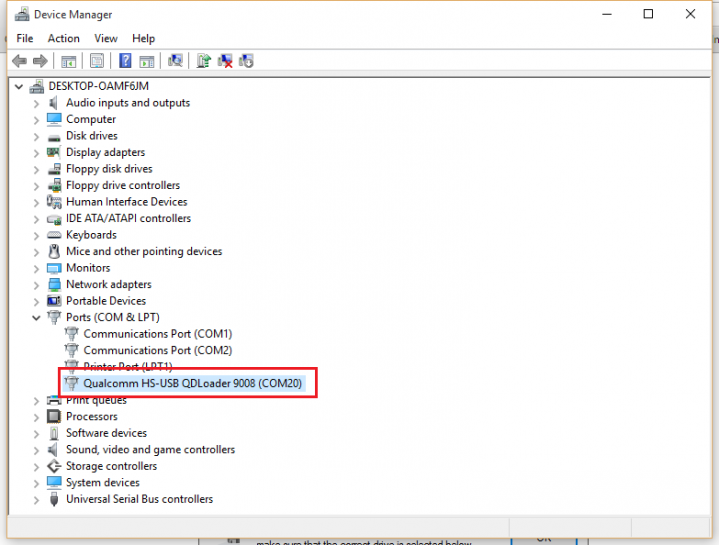Collapse the DESKTOP-OAMF6JM root node
Image resolution: width=719 pixels, height=545 pixels.
22,87
